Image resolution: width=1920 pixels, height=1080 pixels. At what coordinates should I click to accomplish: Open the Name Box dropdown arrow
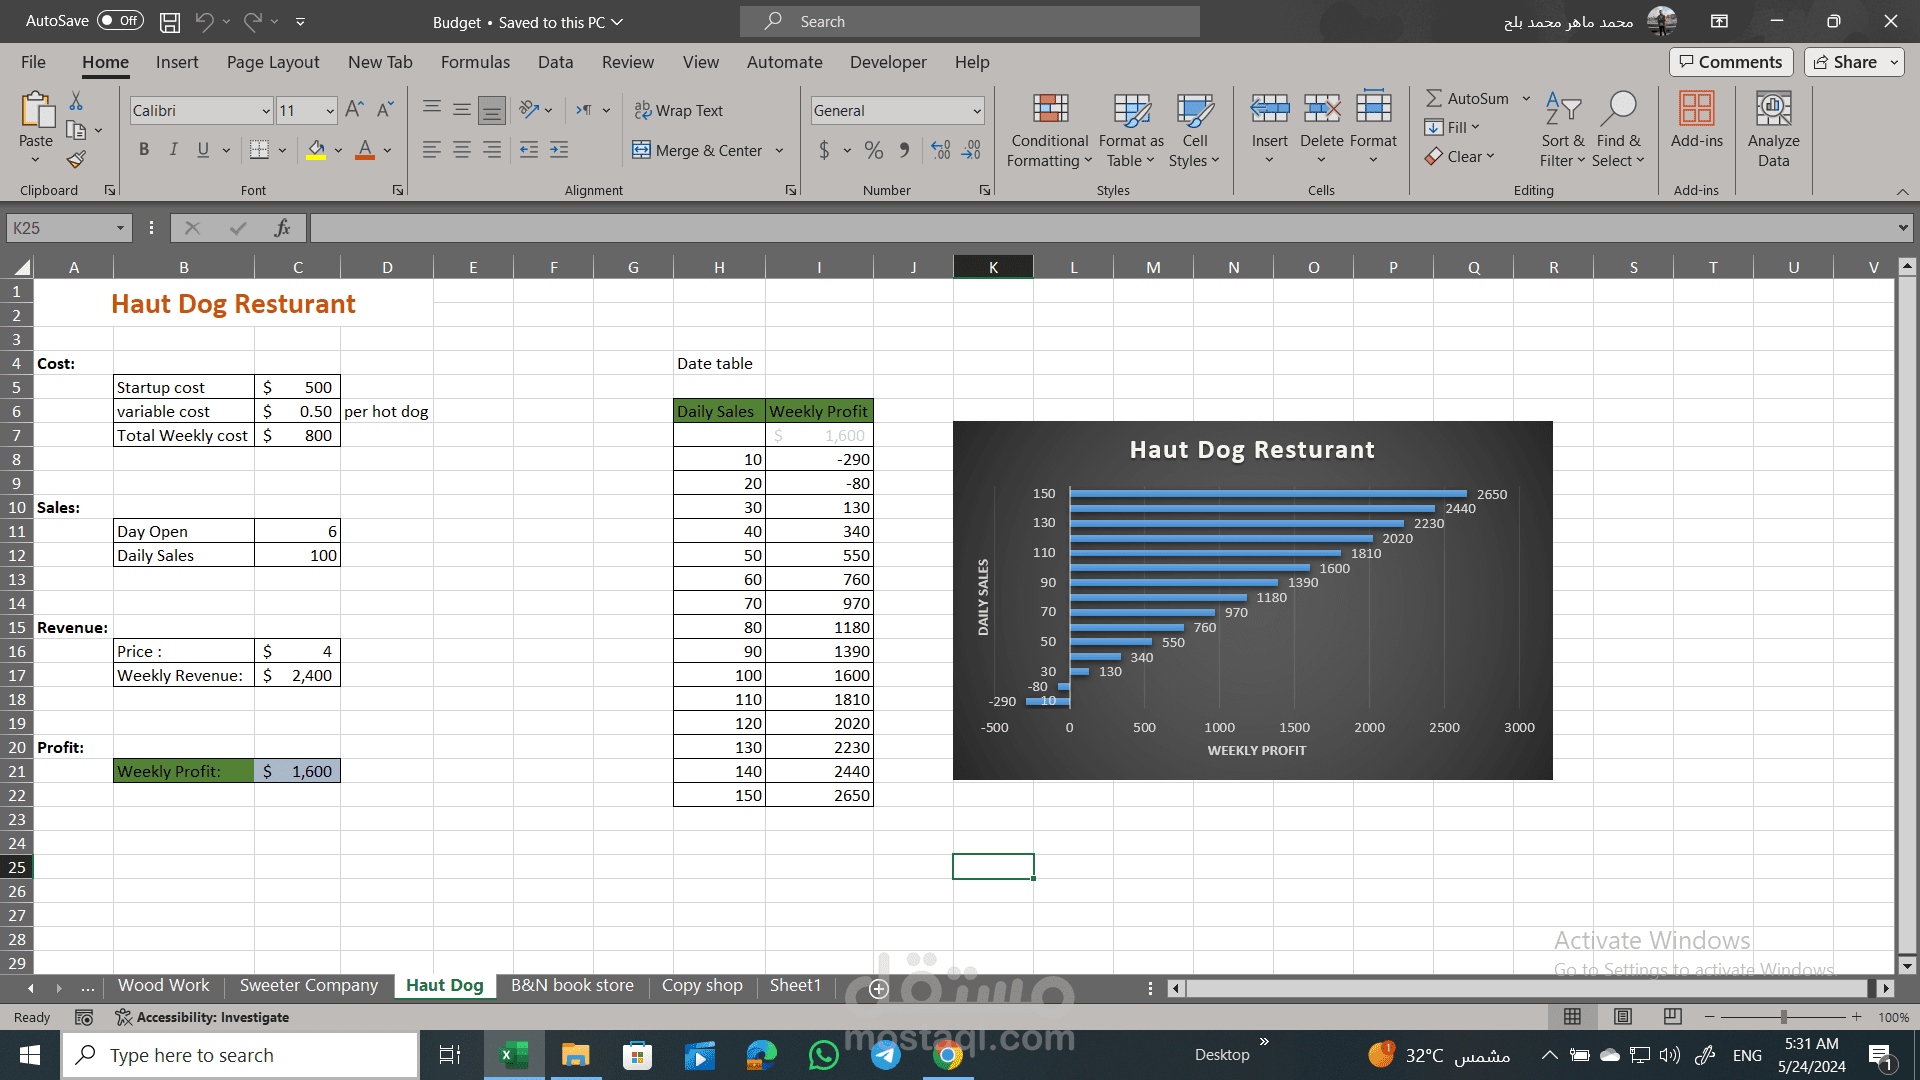[x=120, y=228]
